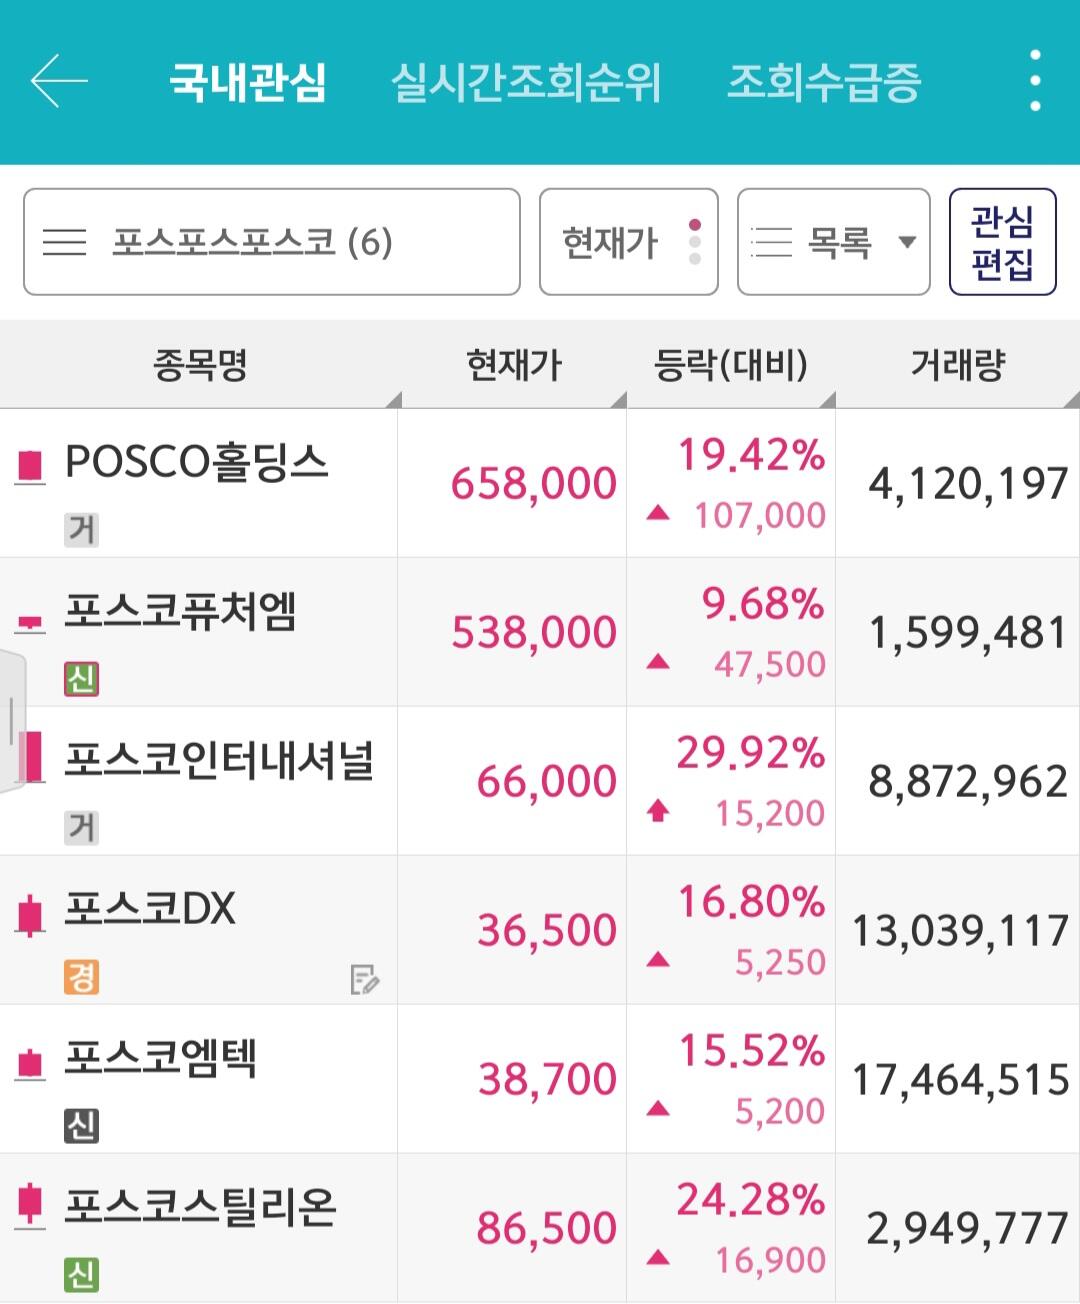Select the 포스코엠텍 current price 38,700

click(x=547, y=1080)
